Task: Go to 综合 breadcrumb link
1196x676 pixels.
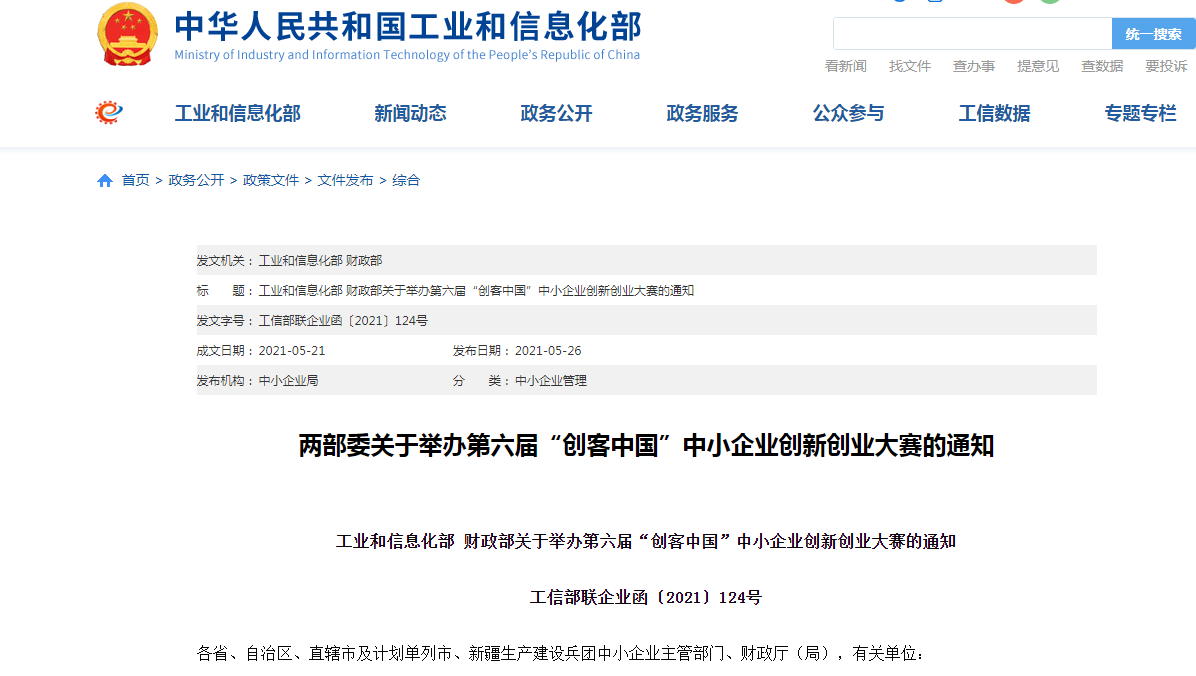Action: coord(406,181)
